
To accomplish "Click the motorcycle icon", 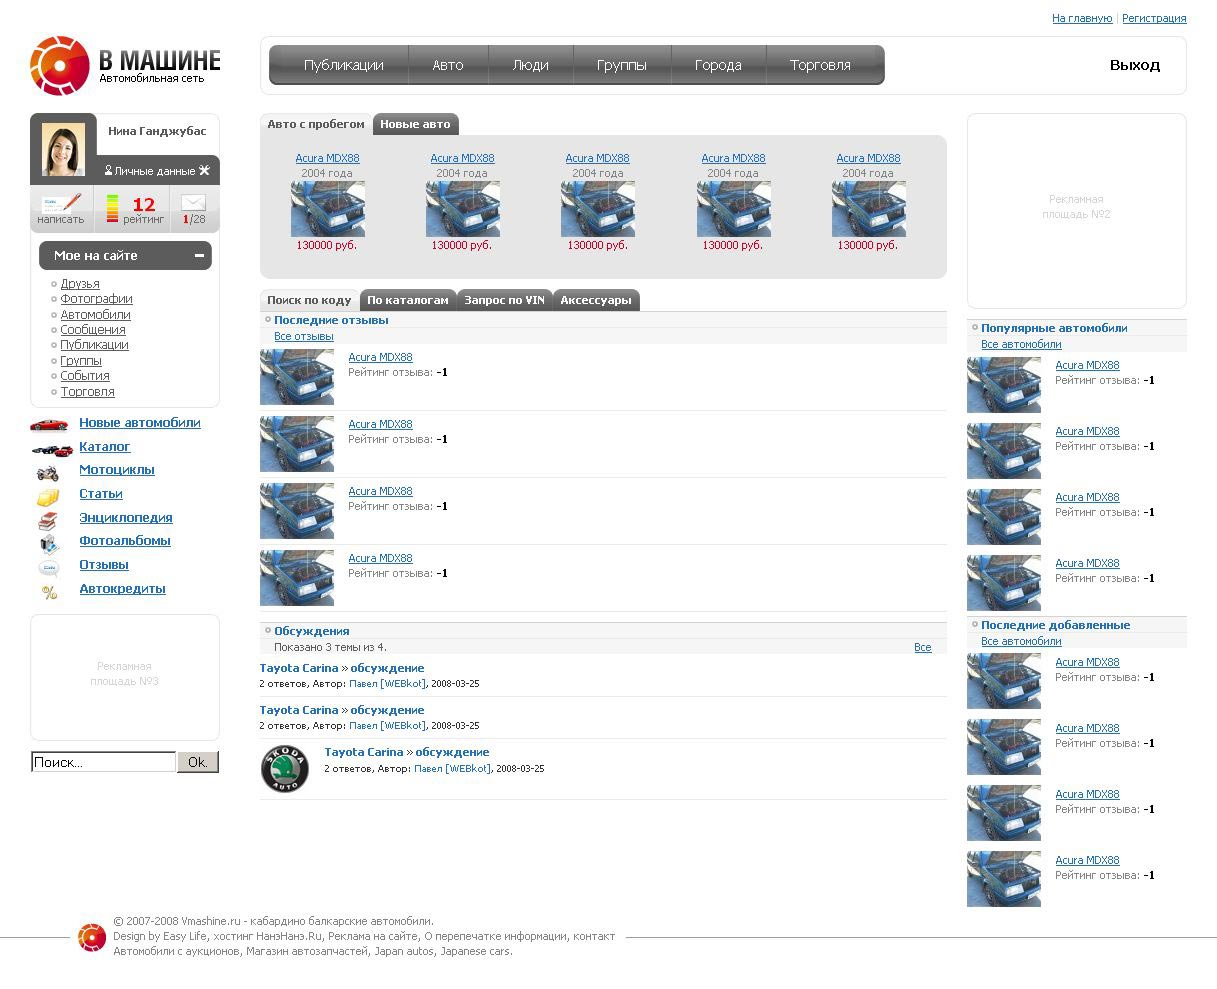I will pos(48,472).
